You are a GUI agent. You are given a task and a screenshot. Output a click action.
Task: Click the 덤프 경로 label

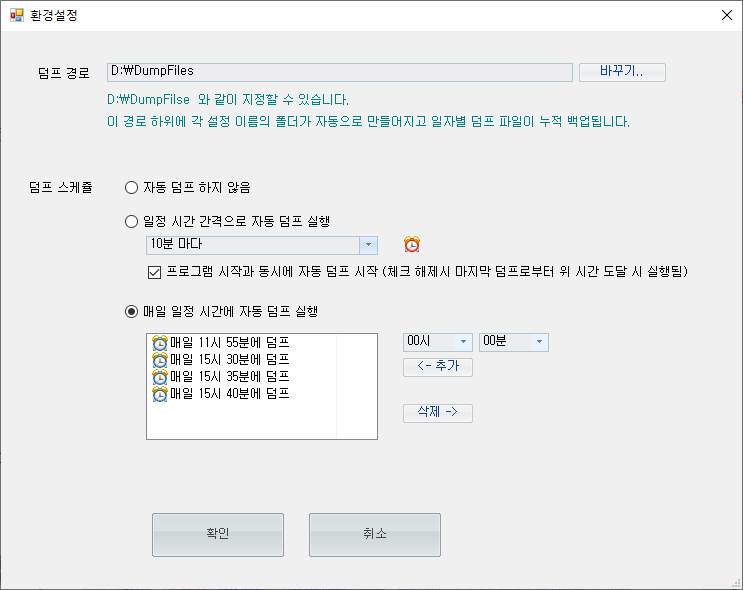tap(64, 73)
